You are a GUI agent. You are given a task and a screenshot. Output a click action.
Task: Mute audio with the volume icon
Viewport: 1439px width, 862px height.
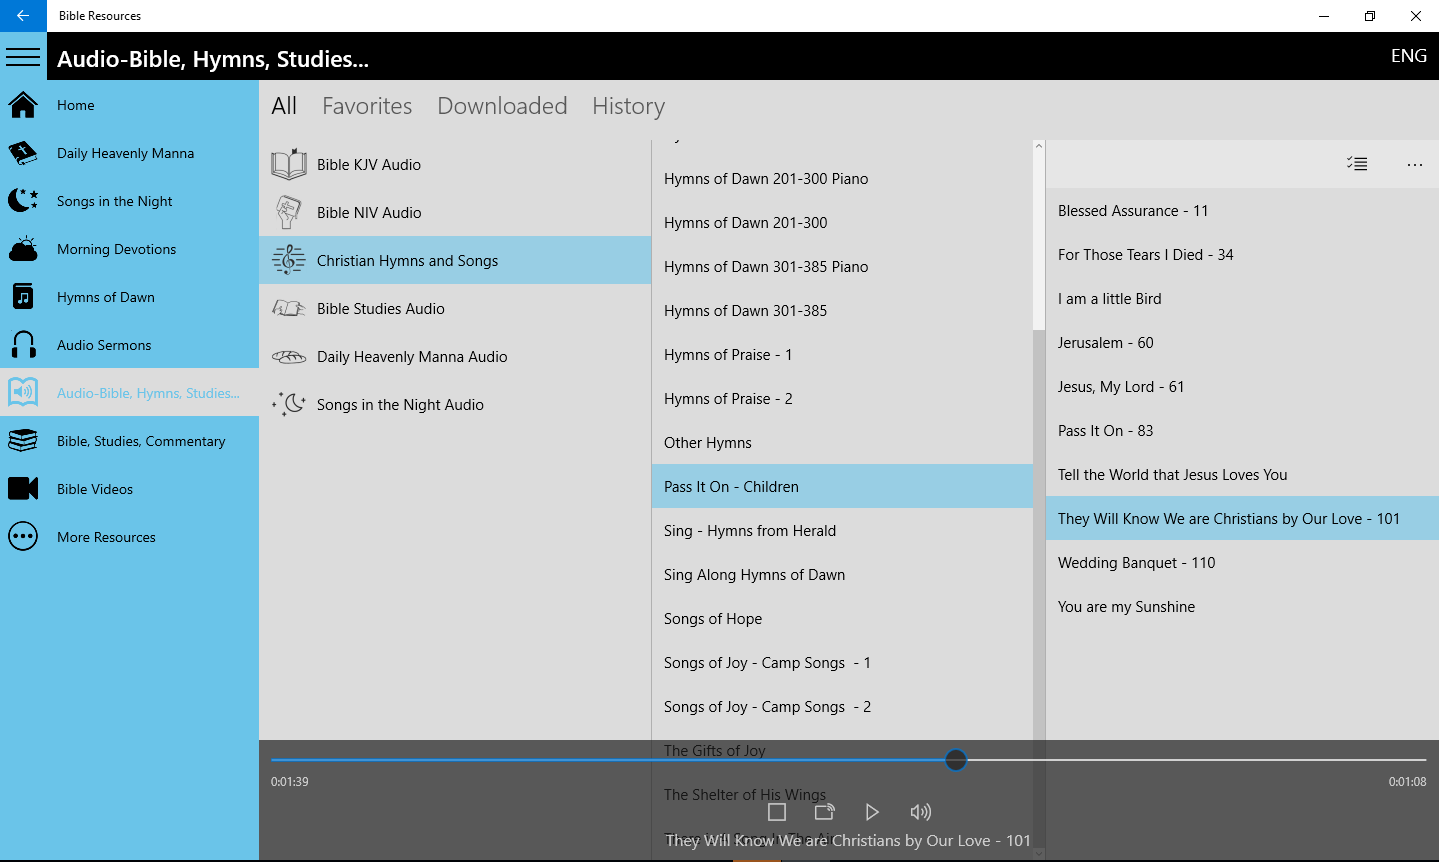coord(920,811)
